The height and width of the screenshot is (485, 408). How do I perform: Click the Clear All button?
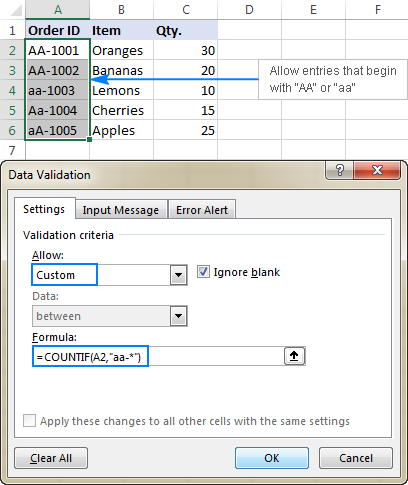(51, 458)
